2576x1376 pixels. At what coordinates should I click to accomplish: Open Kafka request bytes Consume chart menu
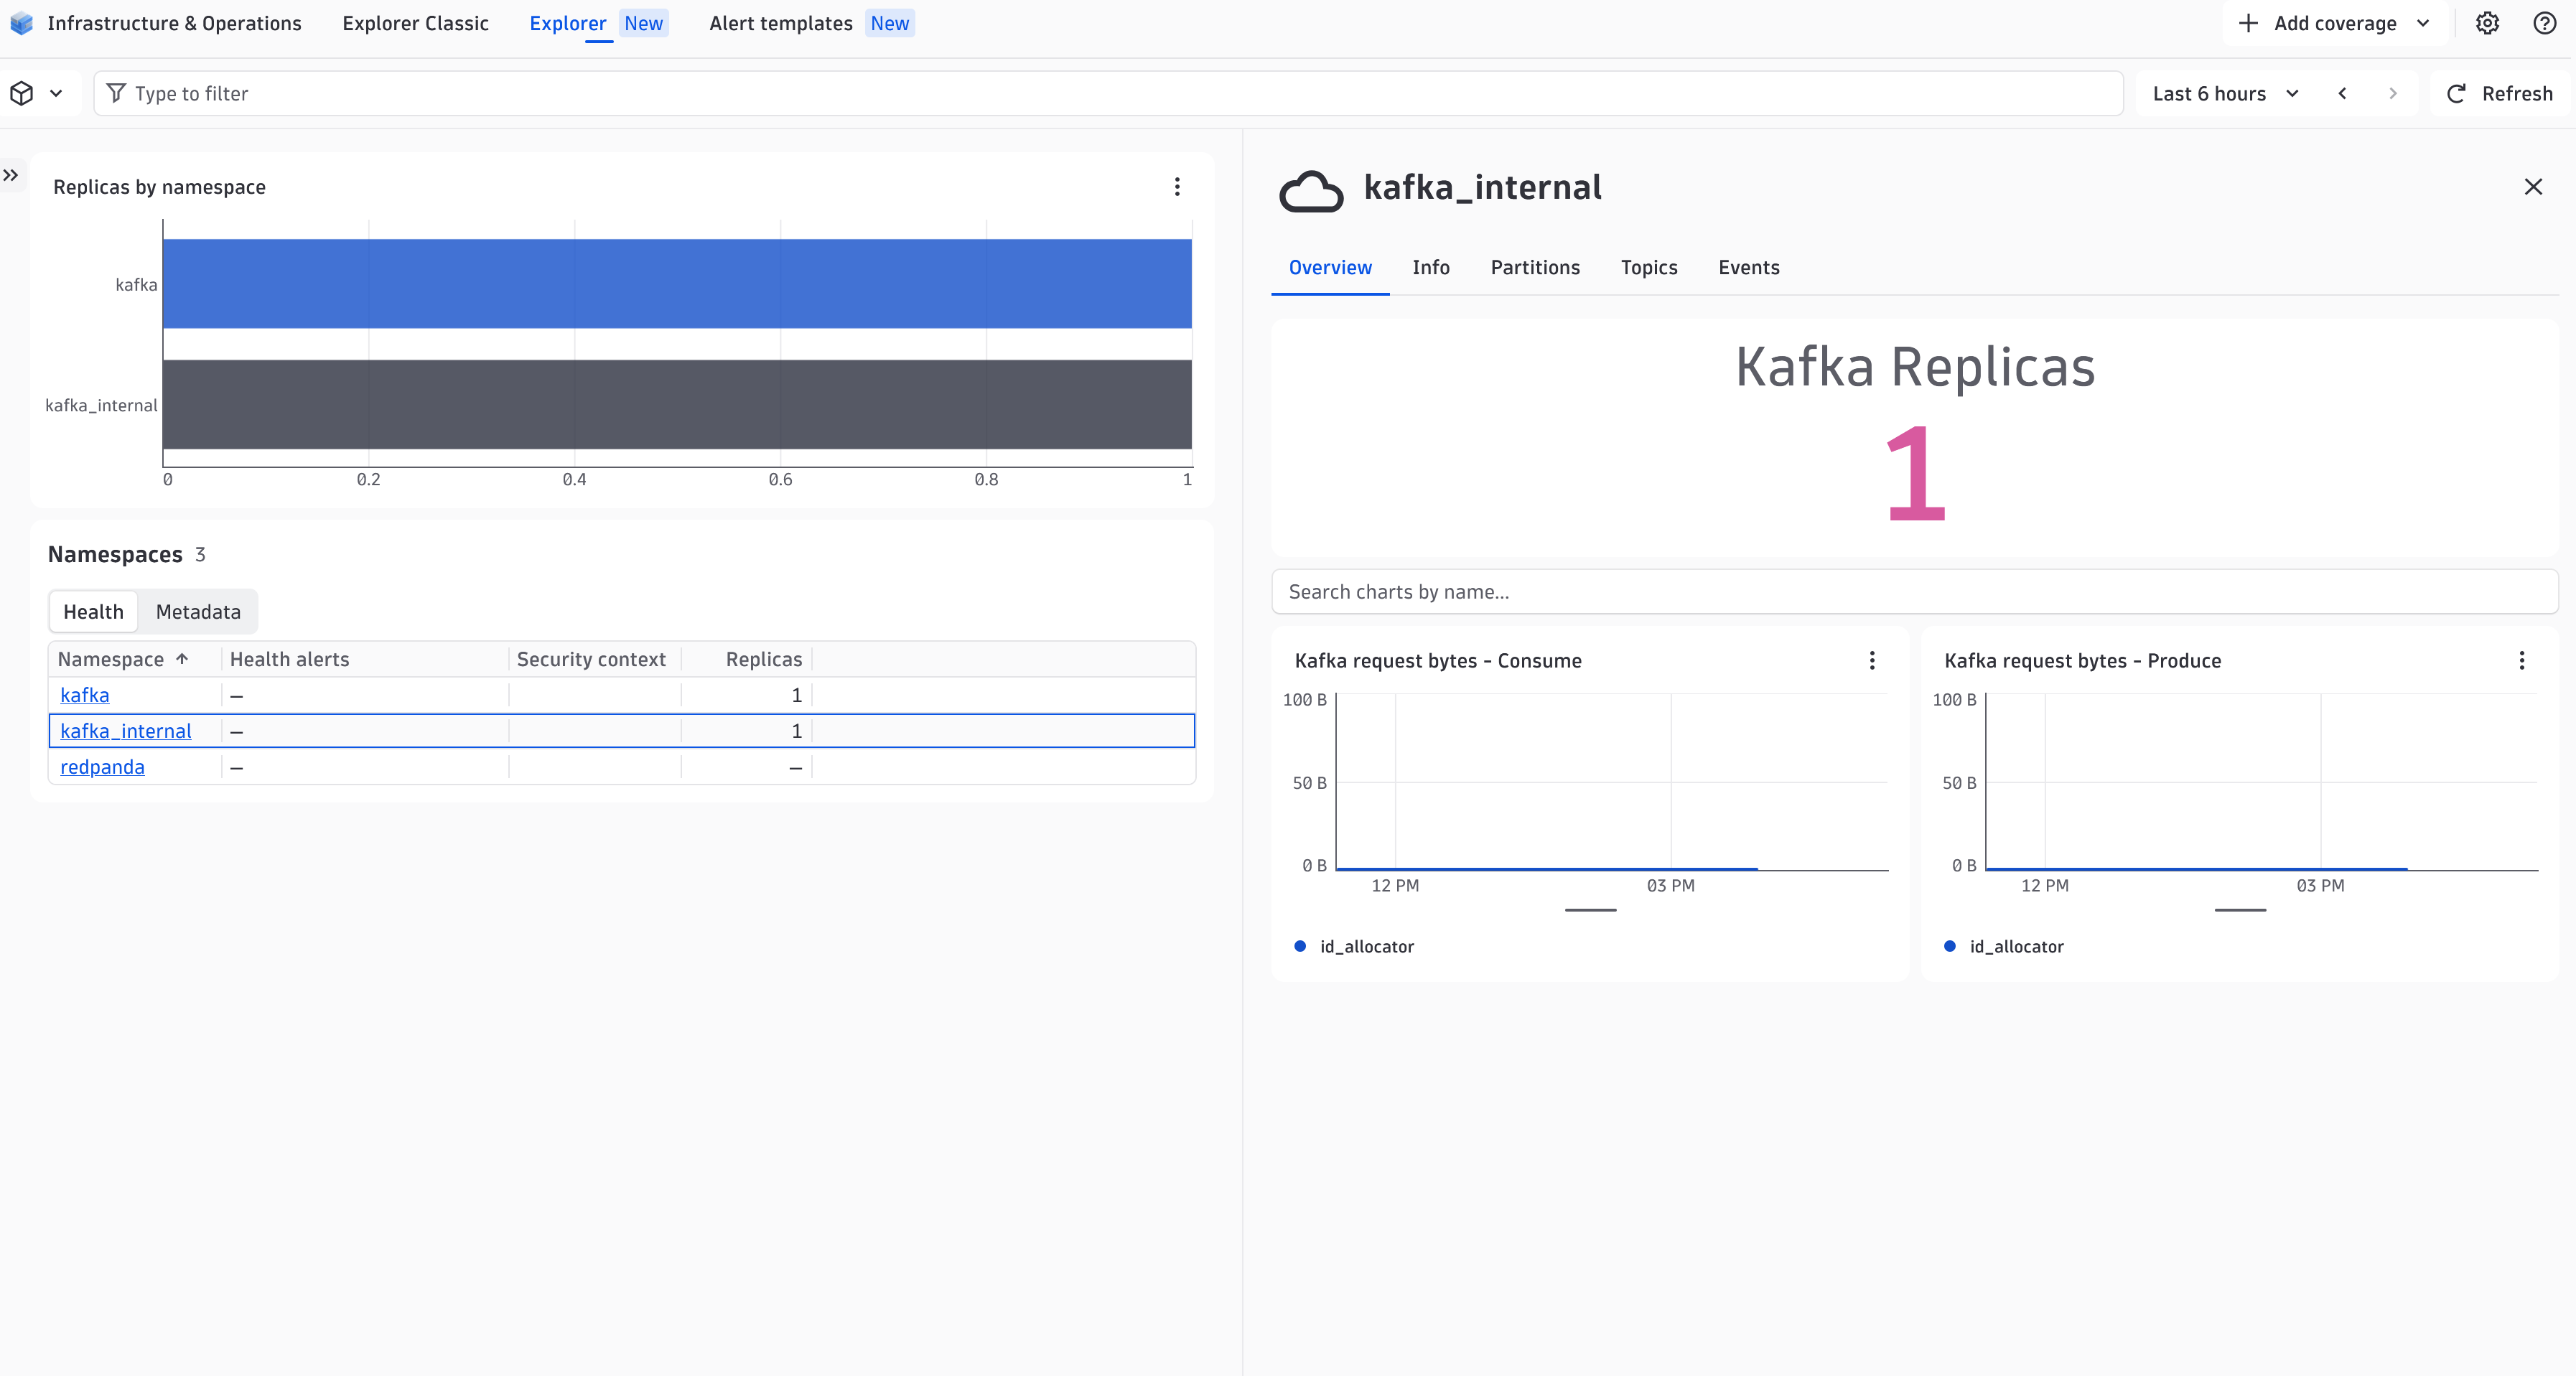1872,660
